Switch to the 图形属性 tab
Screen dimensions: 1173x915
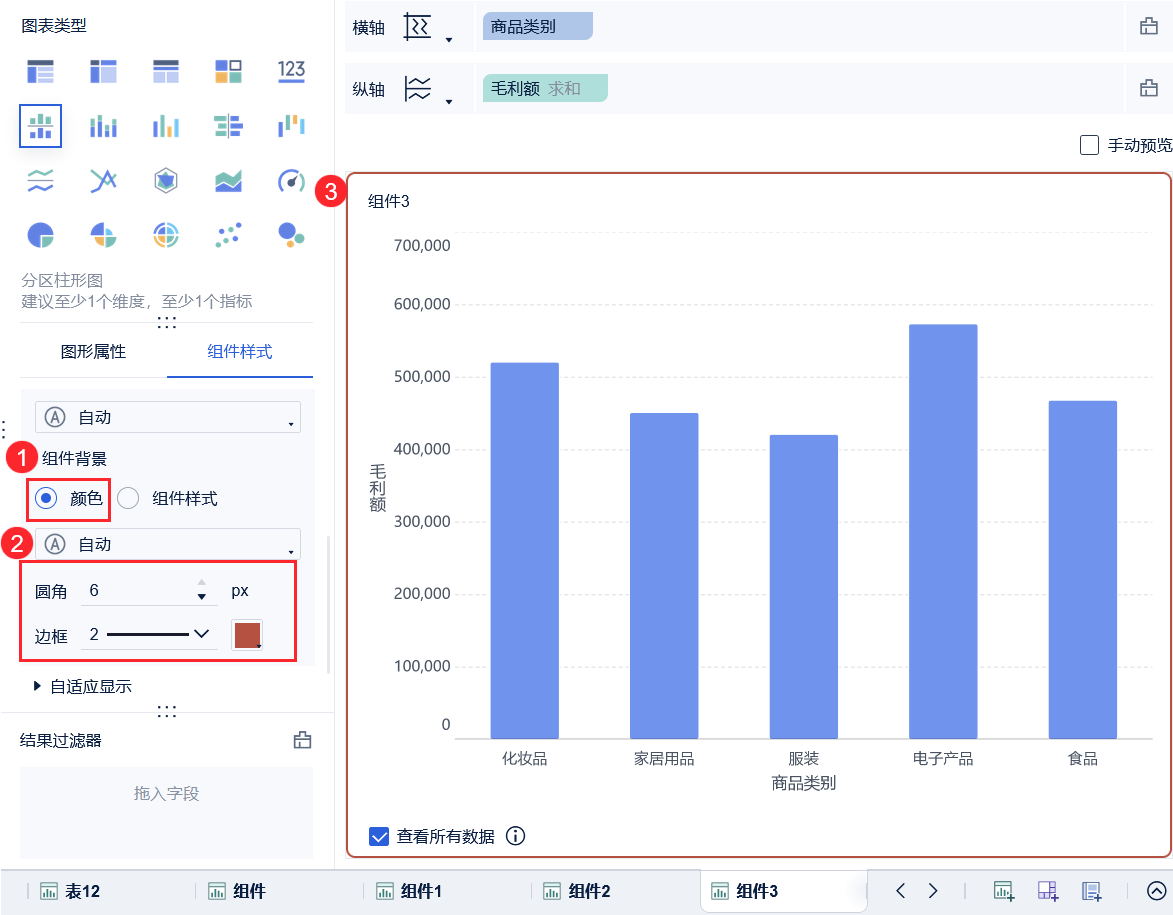coord(94,352)
